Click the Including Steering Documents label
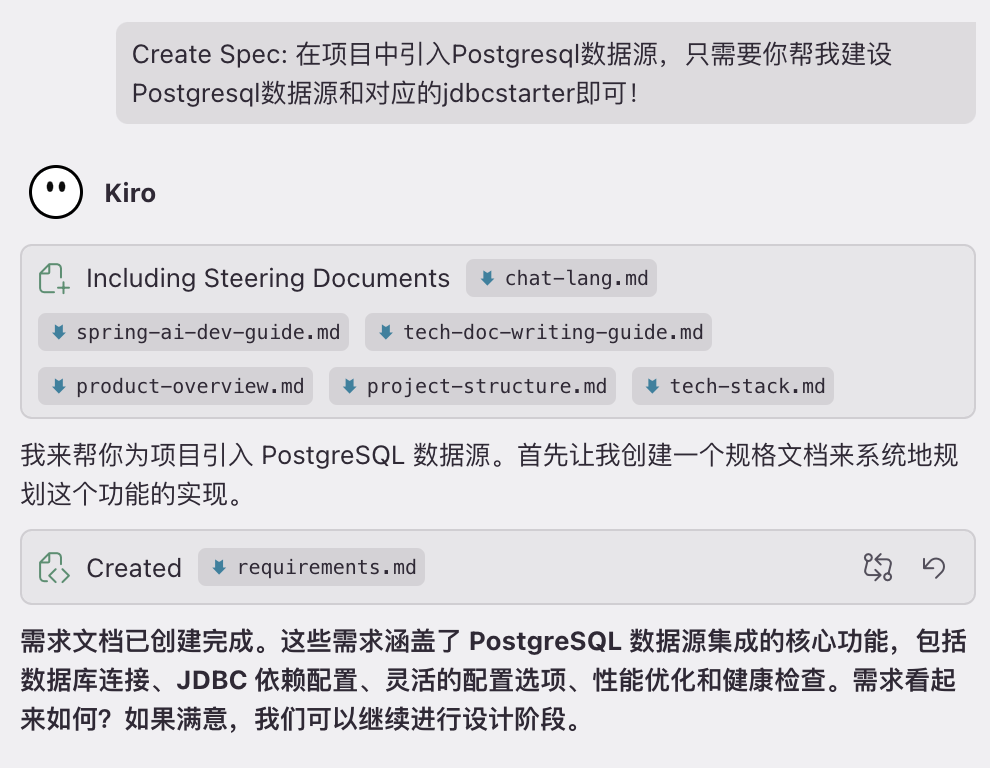Viewport: 990px width, 768px height. click(268, 278)
